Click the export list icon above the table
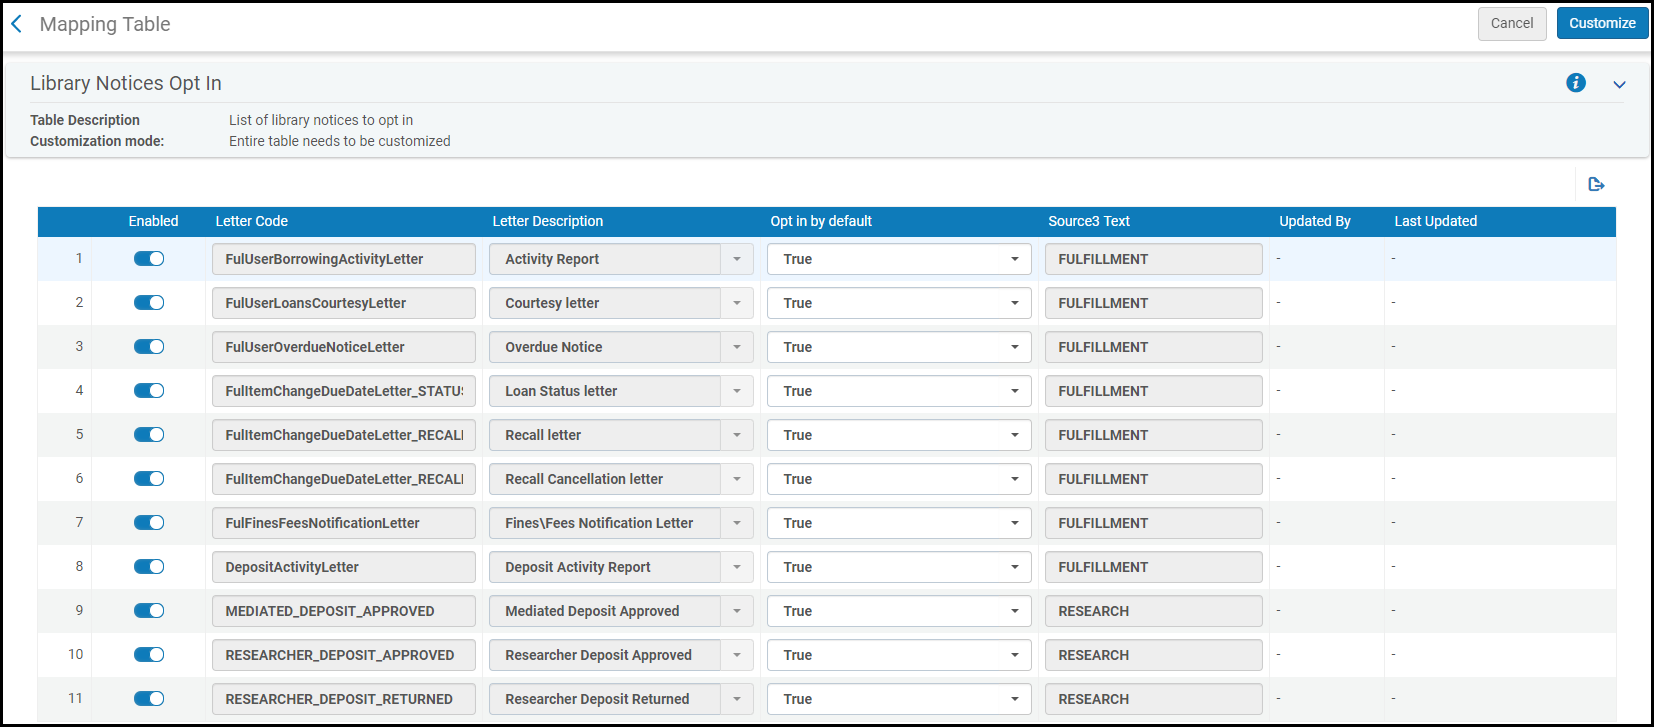This screenshot has height=727, width=1654. click(x=1596, y=184)
